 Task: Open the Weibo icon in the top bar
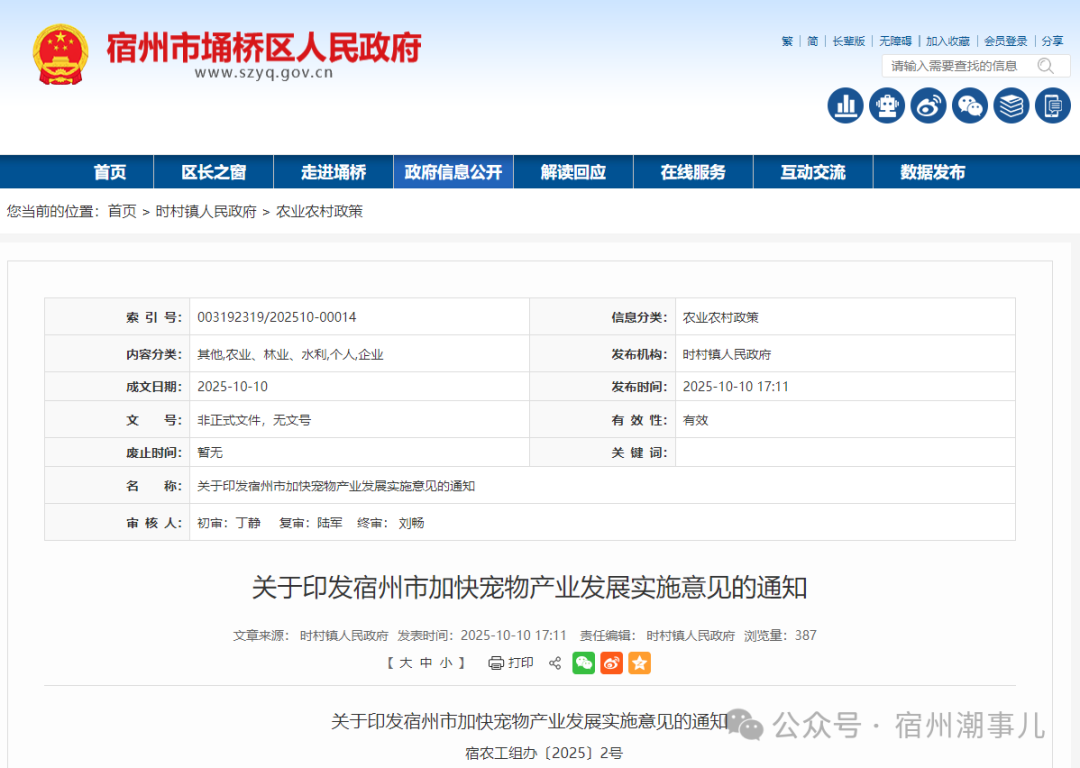[928, 105]
